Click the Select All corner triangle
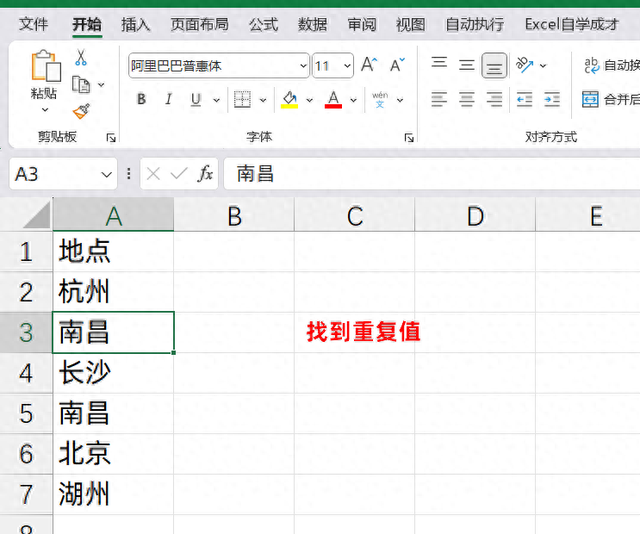Screen dimensions: 640x534 tap(37, 215)
